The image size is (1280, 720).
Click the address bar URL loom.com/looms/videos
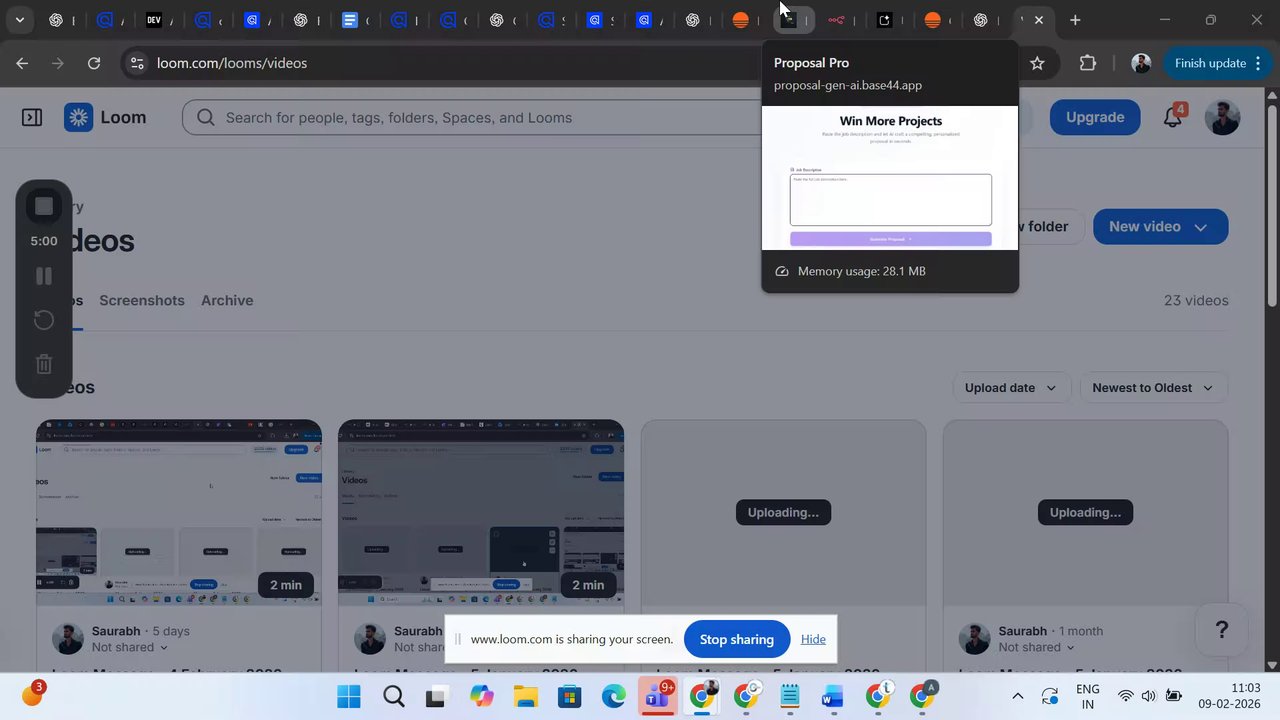(x=232, y=63)
